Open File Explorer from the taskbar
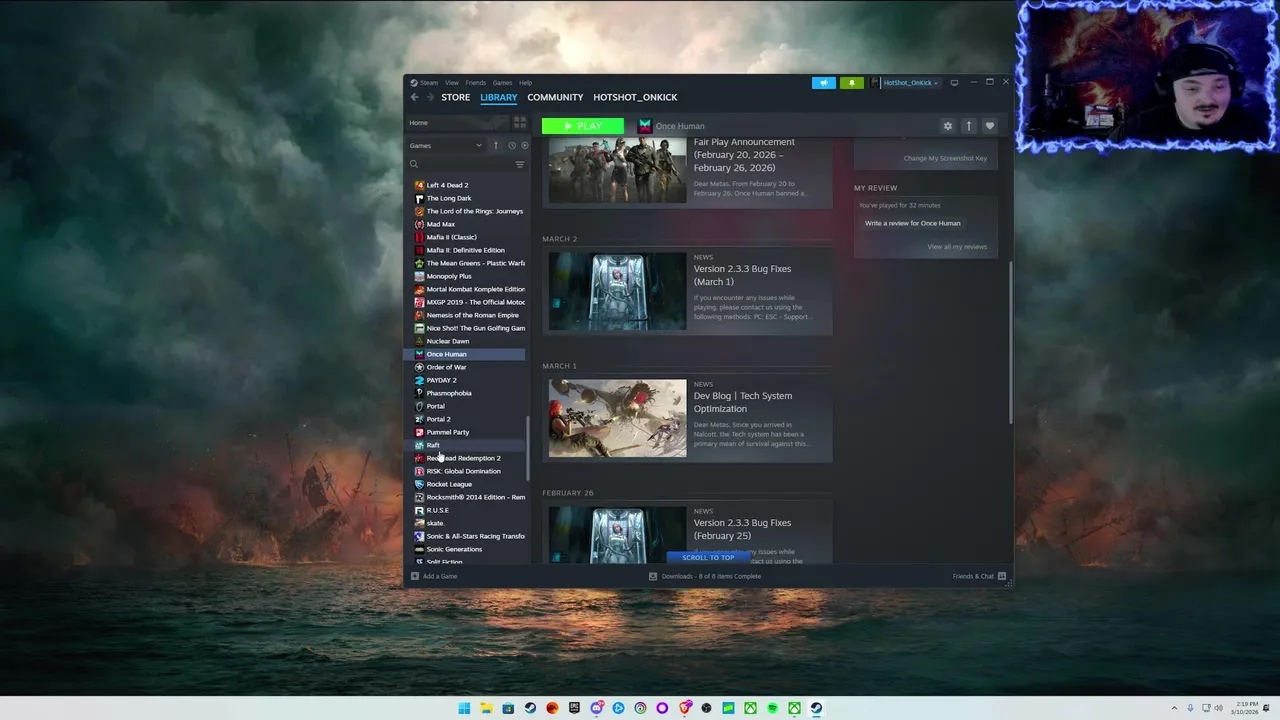The width and height of the screenshot is (1280, 720). (x=486, y=708)
